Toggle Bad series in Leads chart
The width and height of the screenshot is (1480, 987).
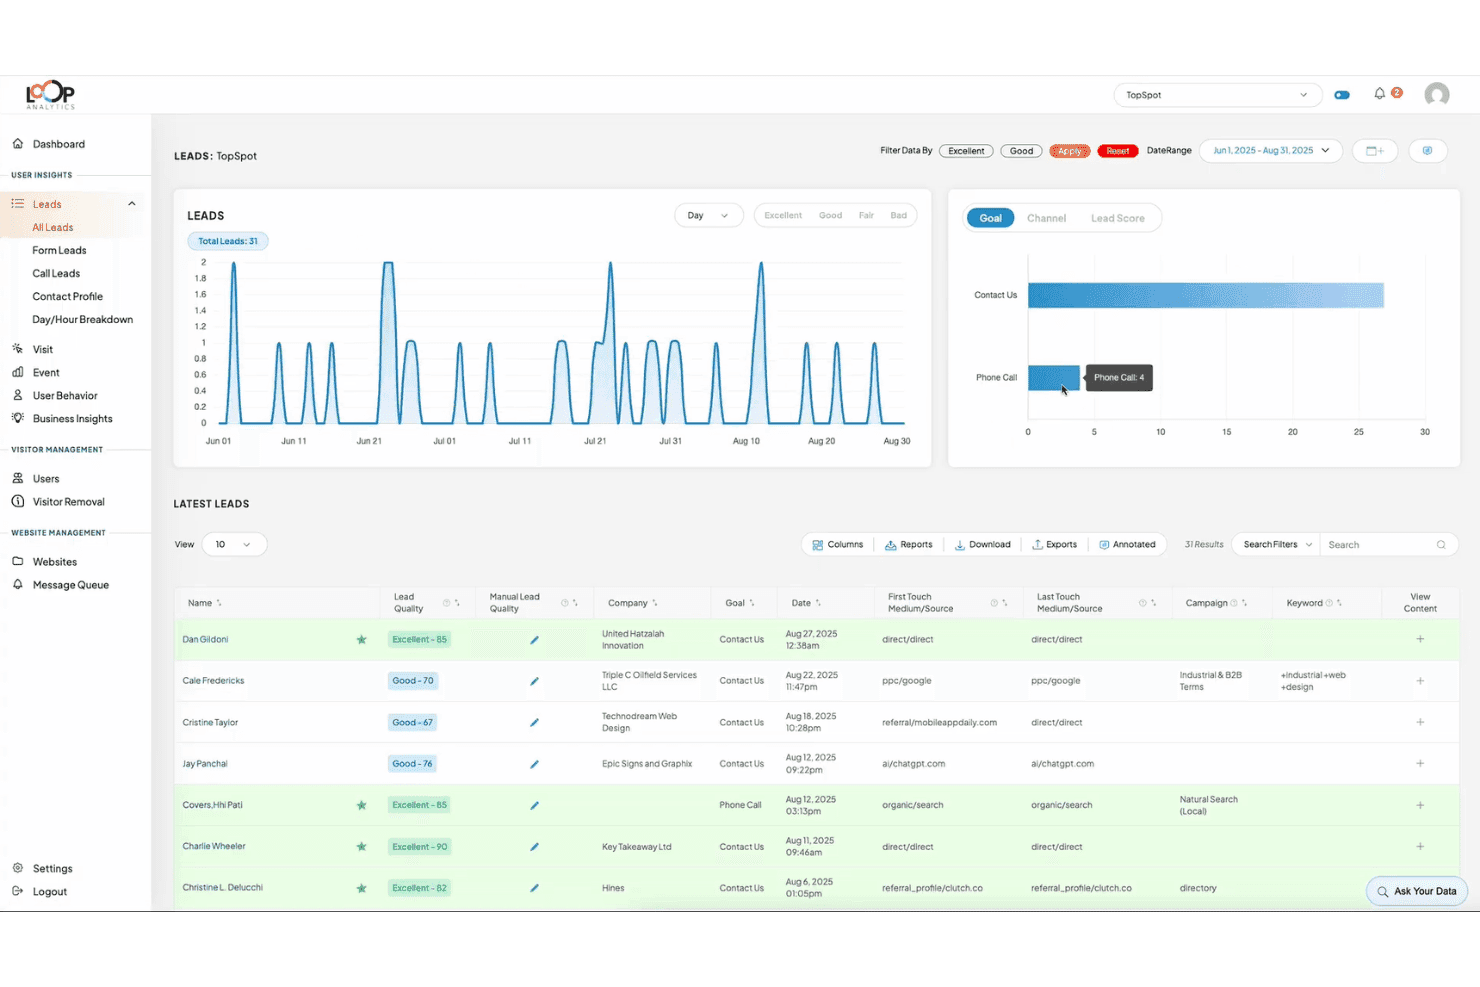click(x=899, y=215)
